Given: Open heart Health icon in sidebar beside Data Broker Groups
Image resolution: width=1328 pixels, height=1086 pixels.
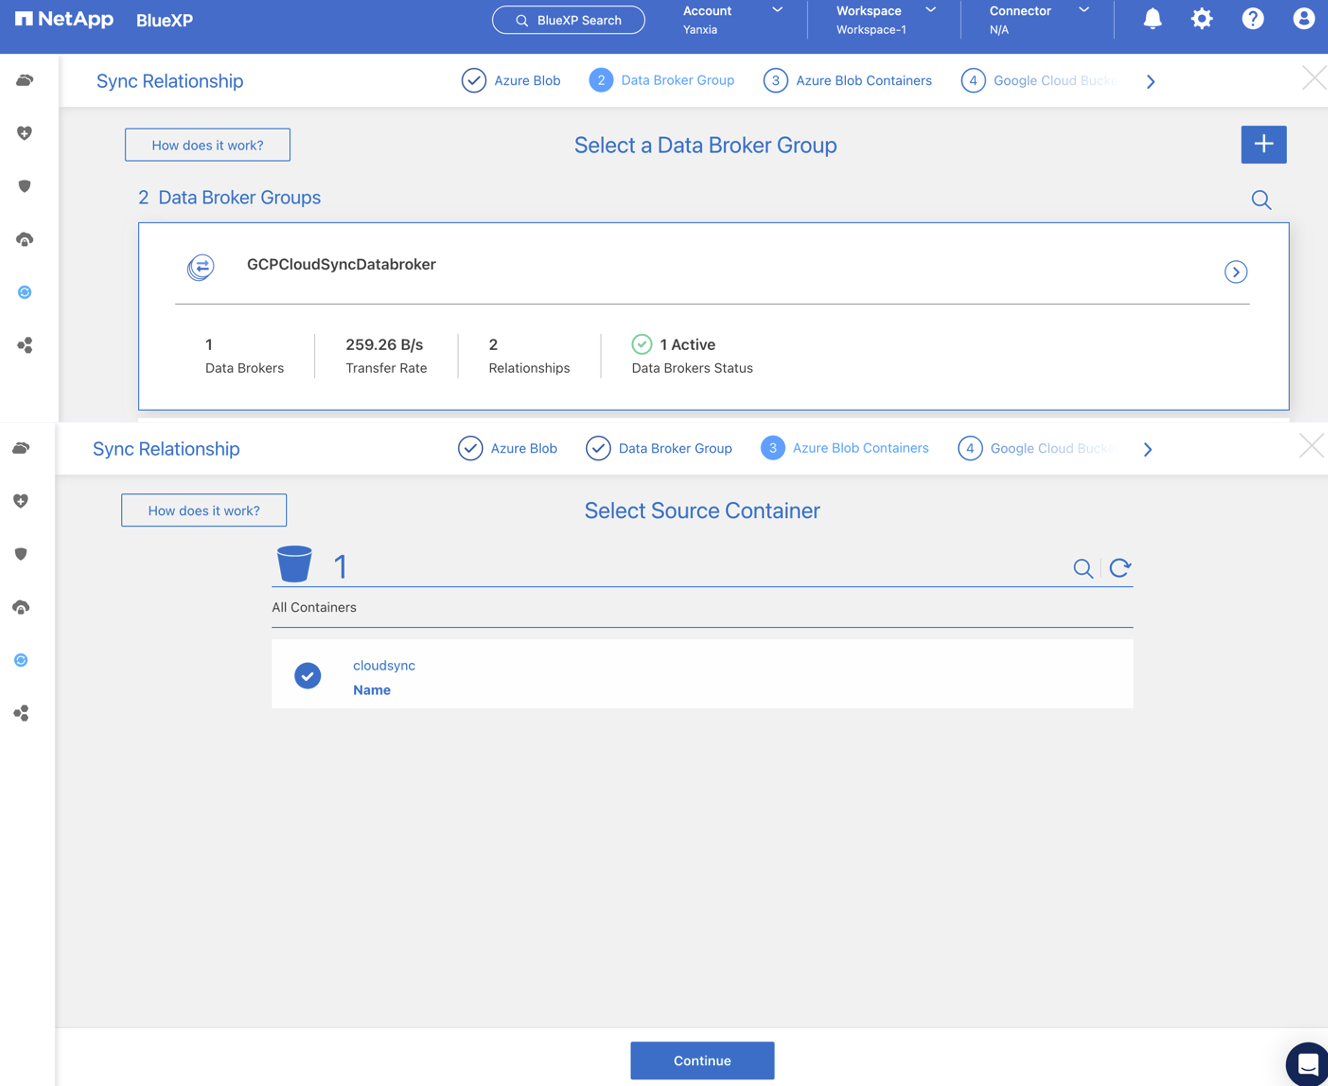Looking at the screenshot, I should pos(25,133).
